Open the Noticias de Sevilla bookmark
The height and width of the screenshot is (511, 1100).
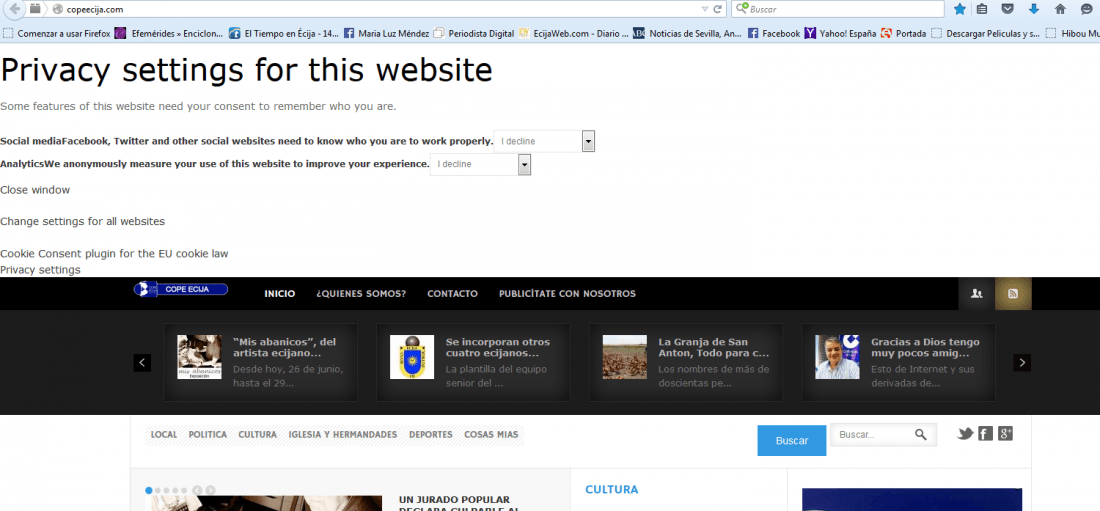coord(688,33)
